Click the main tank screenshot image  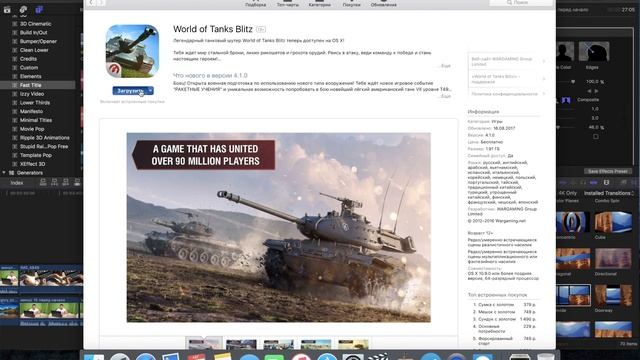click(278, 227)
